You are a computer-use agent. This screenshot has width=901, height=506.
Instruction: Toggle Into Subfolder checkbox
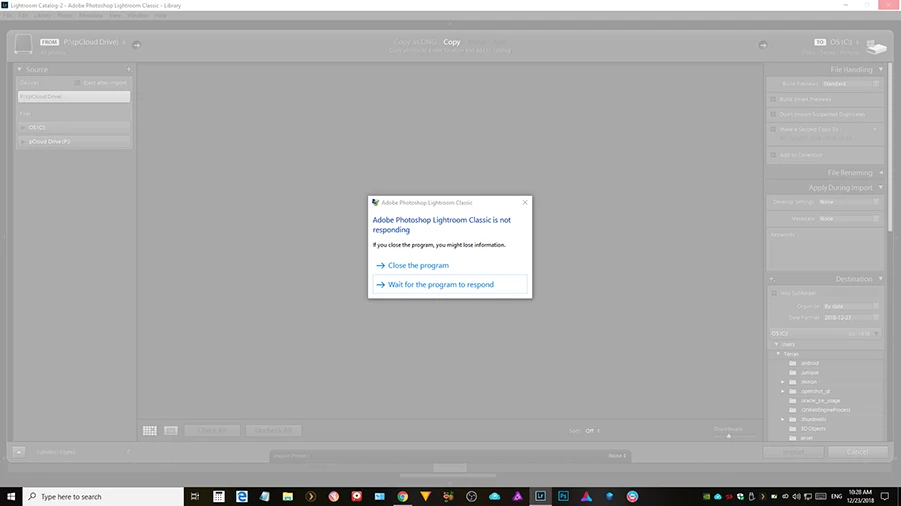tap(774, 293)
